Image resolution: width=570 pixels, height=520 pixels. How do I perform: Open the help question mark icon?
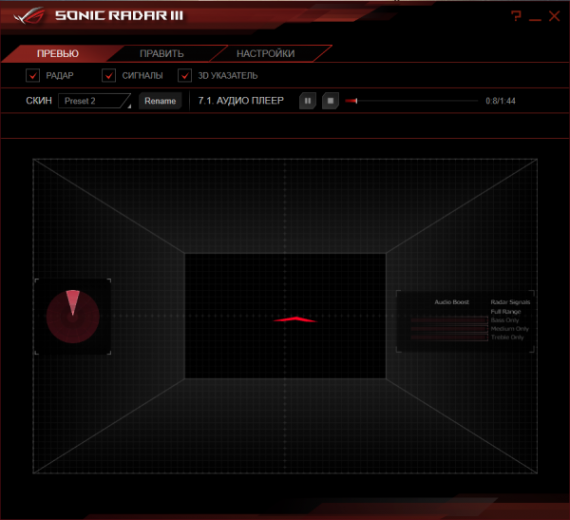tap(516, 16)
